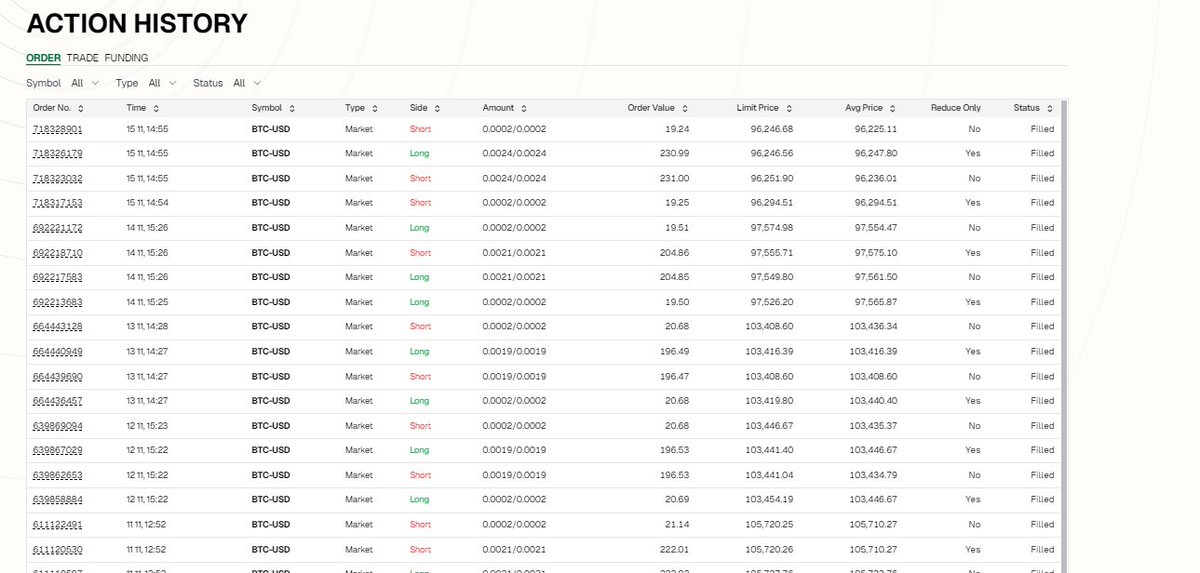This screenshot has width=1200, height=573.
Task: Click the table's vertical scrollbar
Action: (1063, 336)
